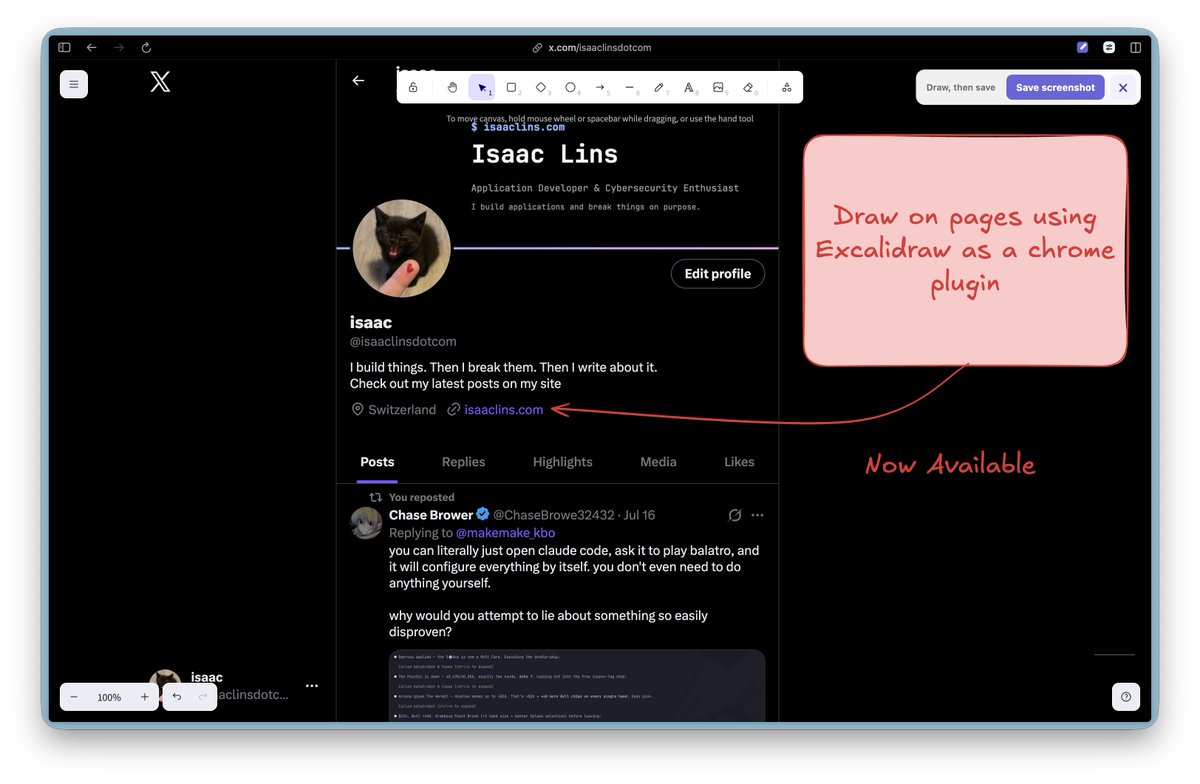Open the Excalidraw help question icon
Image resolution: width=1200 pixels, height=784 pixels.
point(1126,697)
